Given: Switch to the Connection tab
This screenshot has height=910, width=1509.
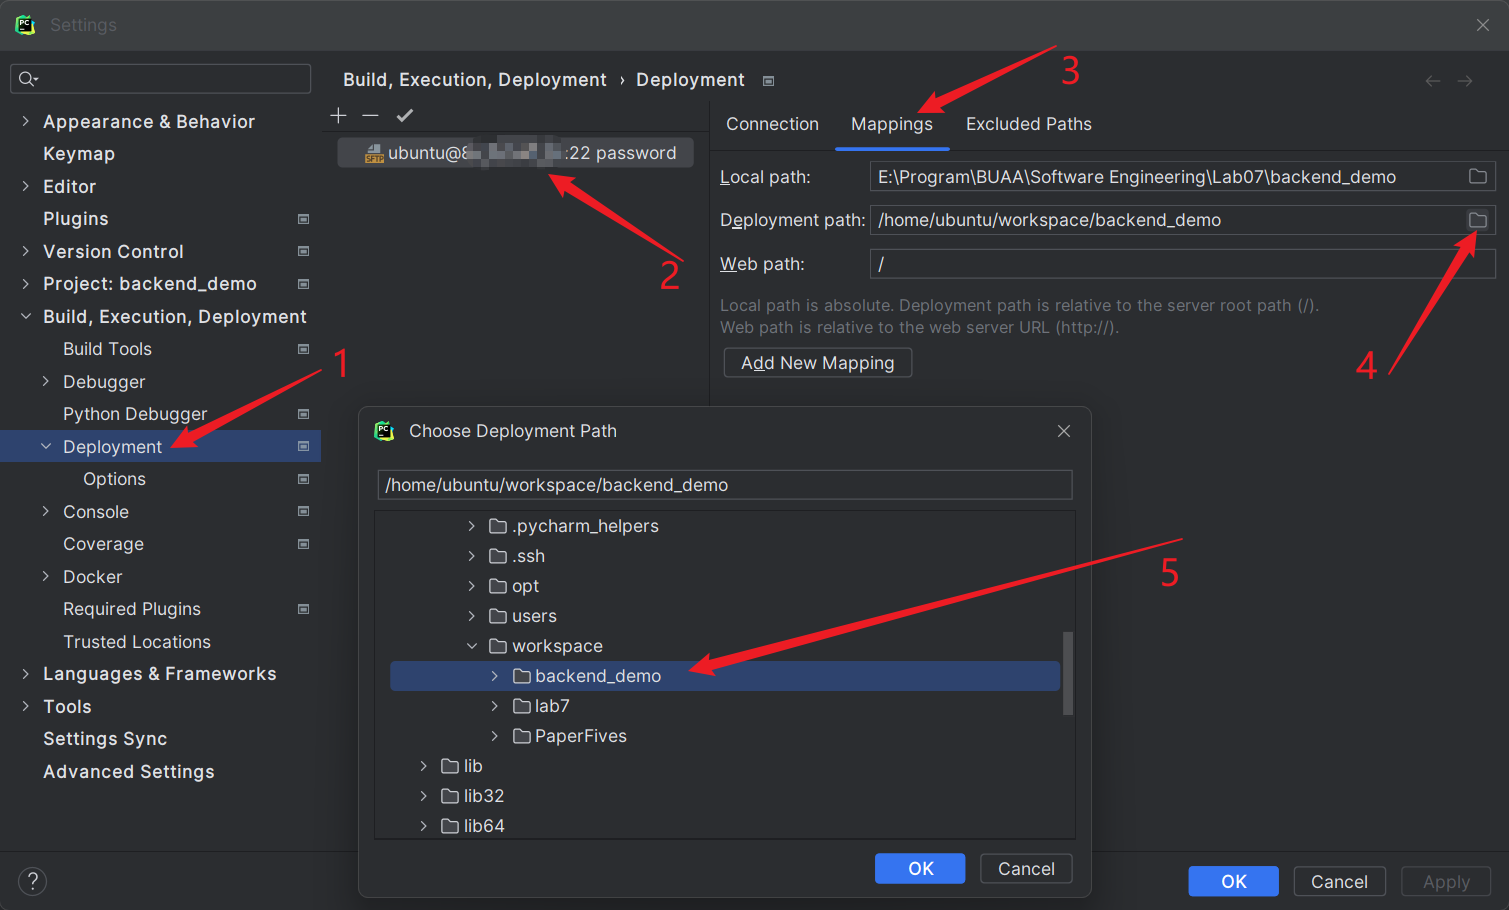Looking at the screenshot, I should (x=772, y=124).
